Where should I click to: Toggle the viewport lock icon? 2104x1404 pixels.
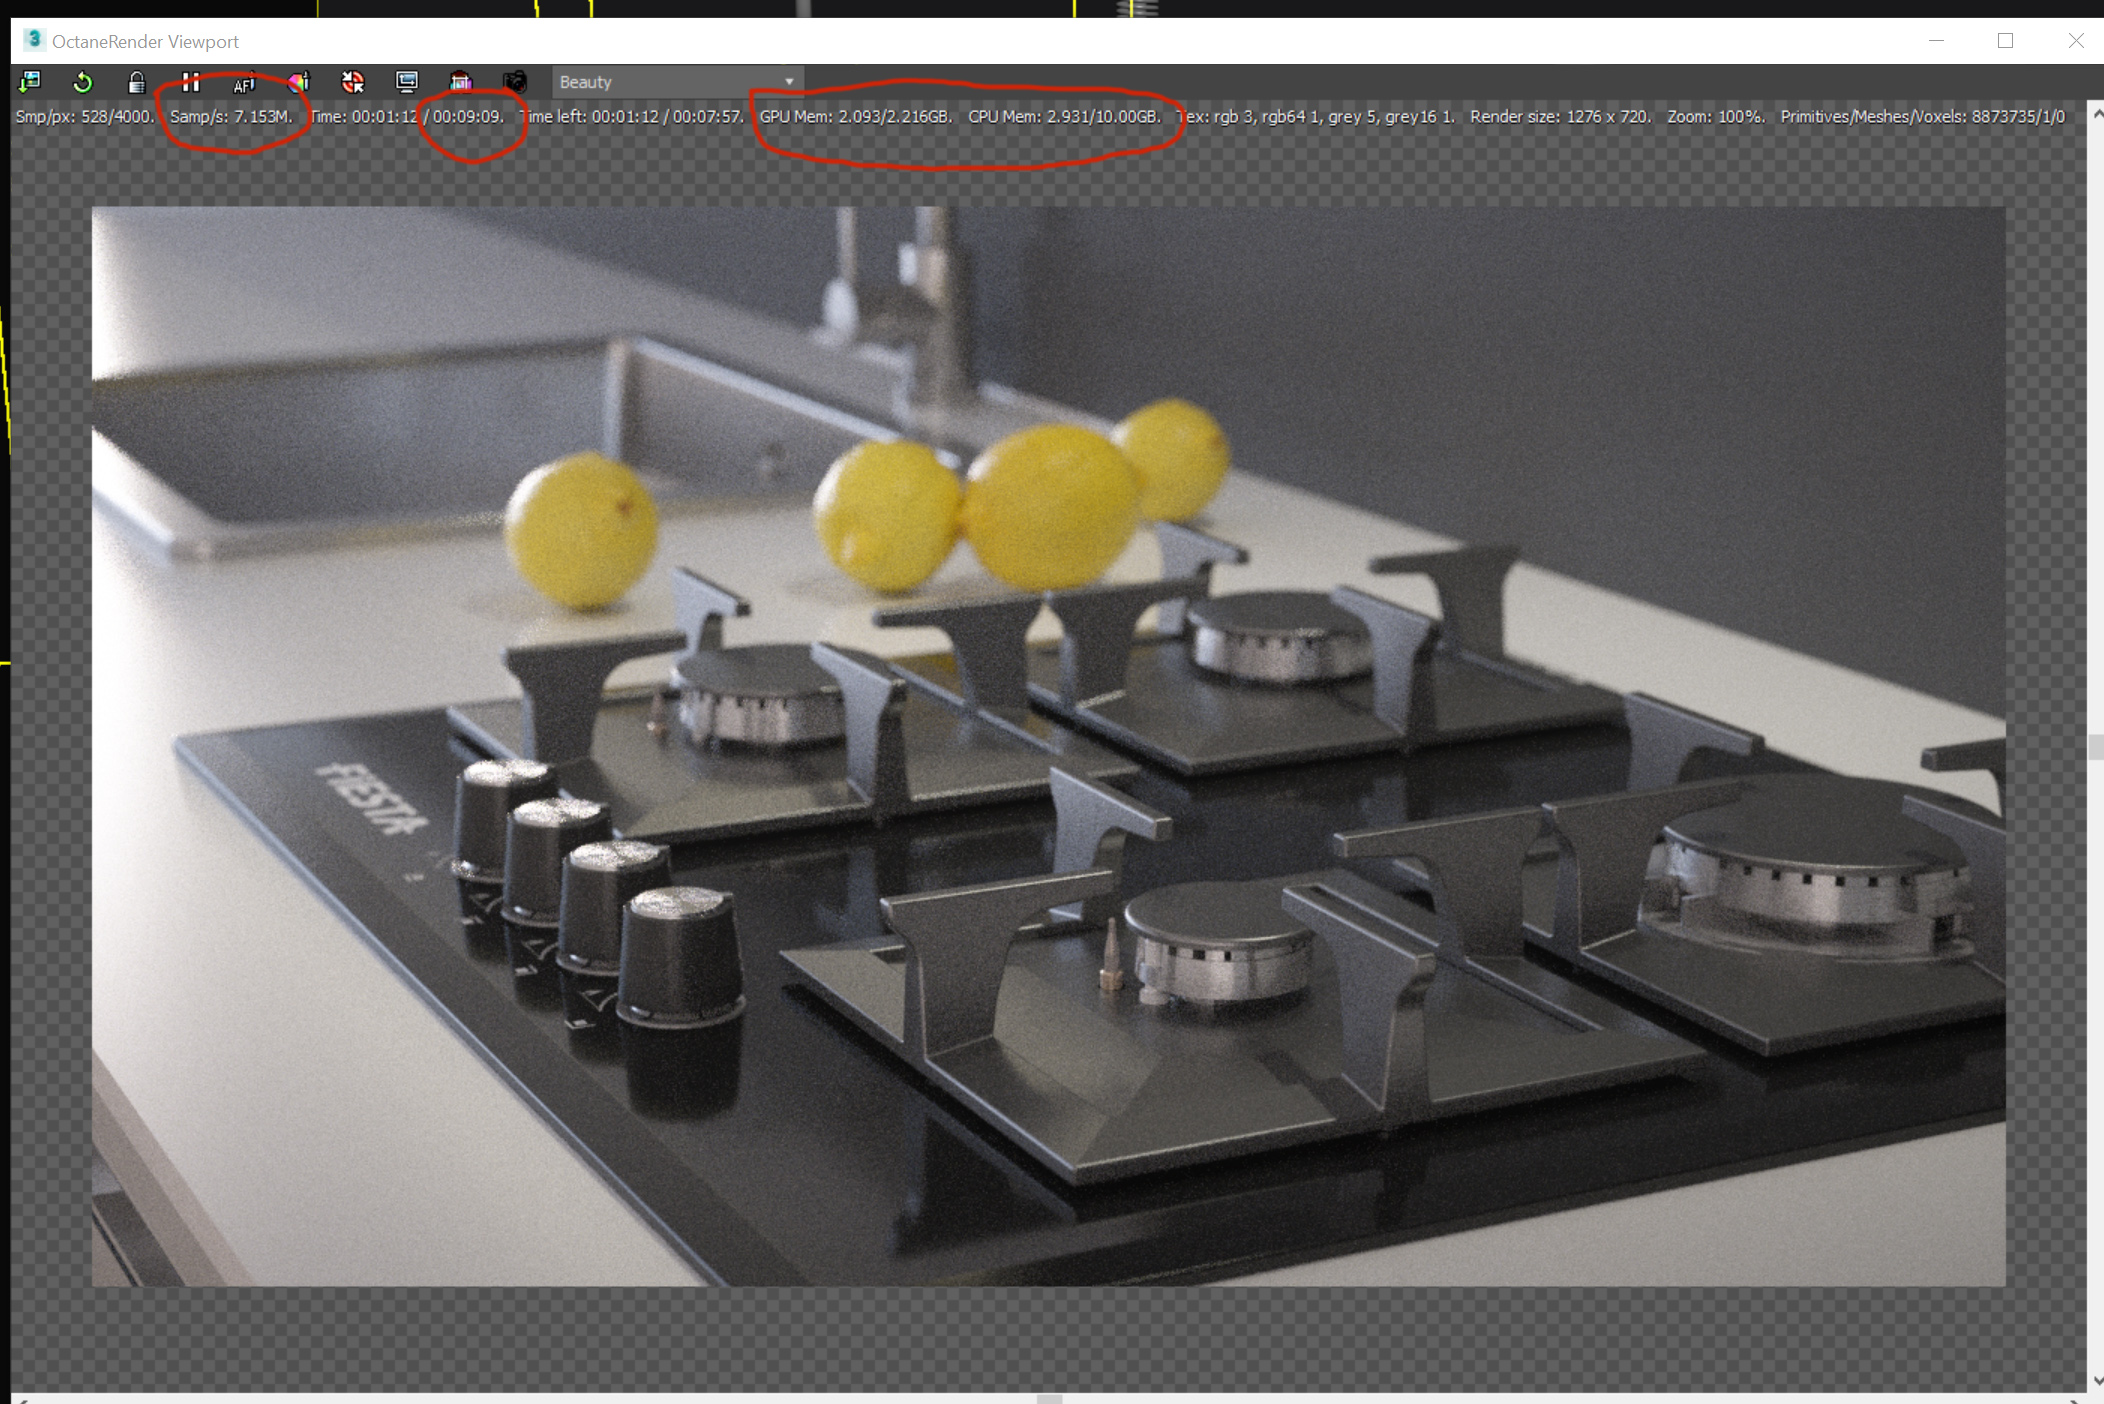[x=137, y=82]
